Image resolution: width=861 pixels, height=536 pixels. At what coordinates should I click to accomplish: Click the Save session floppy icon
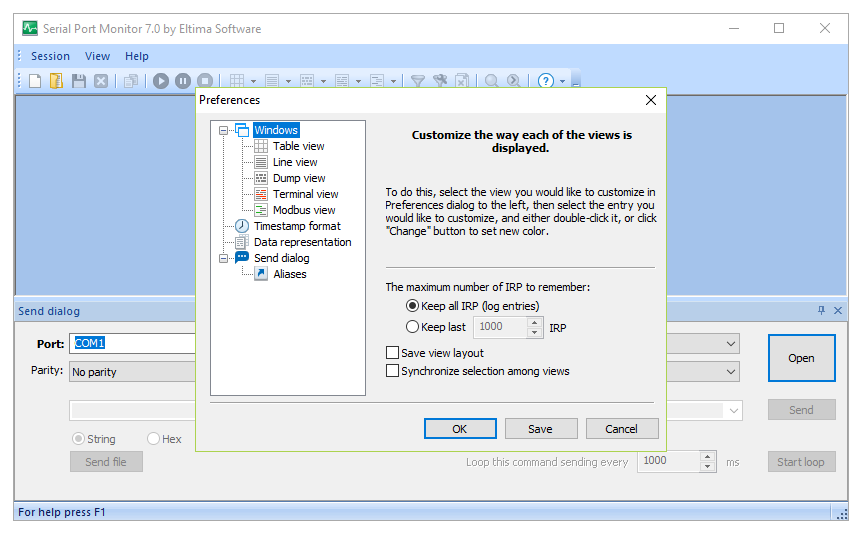(x=79, y=81)
